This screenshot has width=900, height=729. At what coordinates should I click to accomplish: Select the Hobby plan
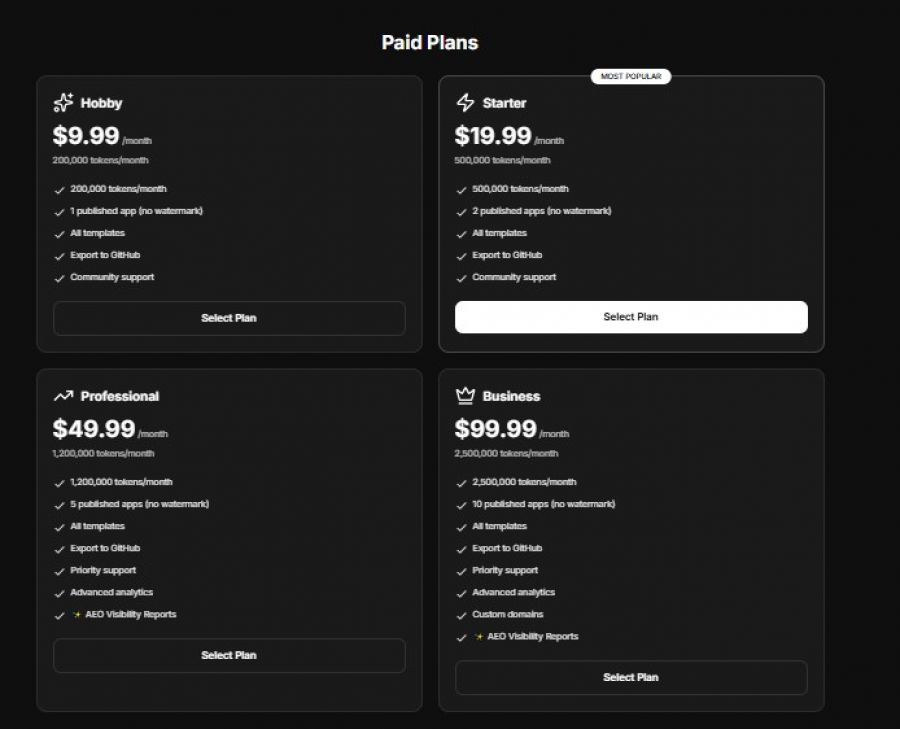click(229, 318)
